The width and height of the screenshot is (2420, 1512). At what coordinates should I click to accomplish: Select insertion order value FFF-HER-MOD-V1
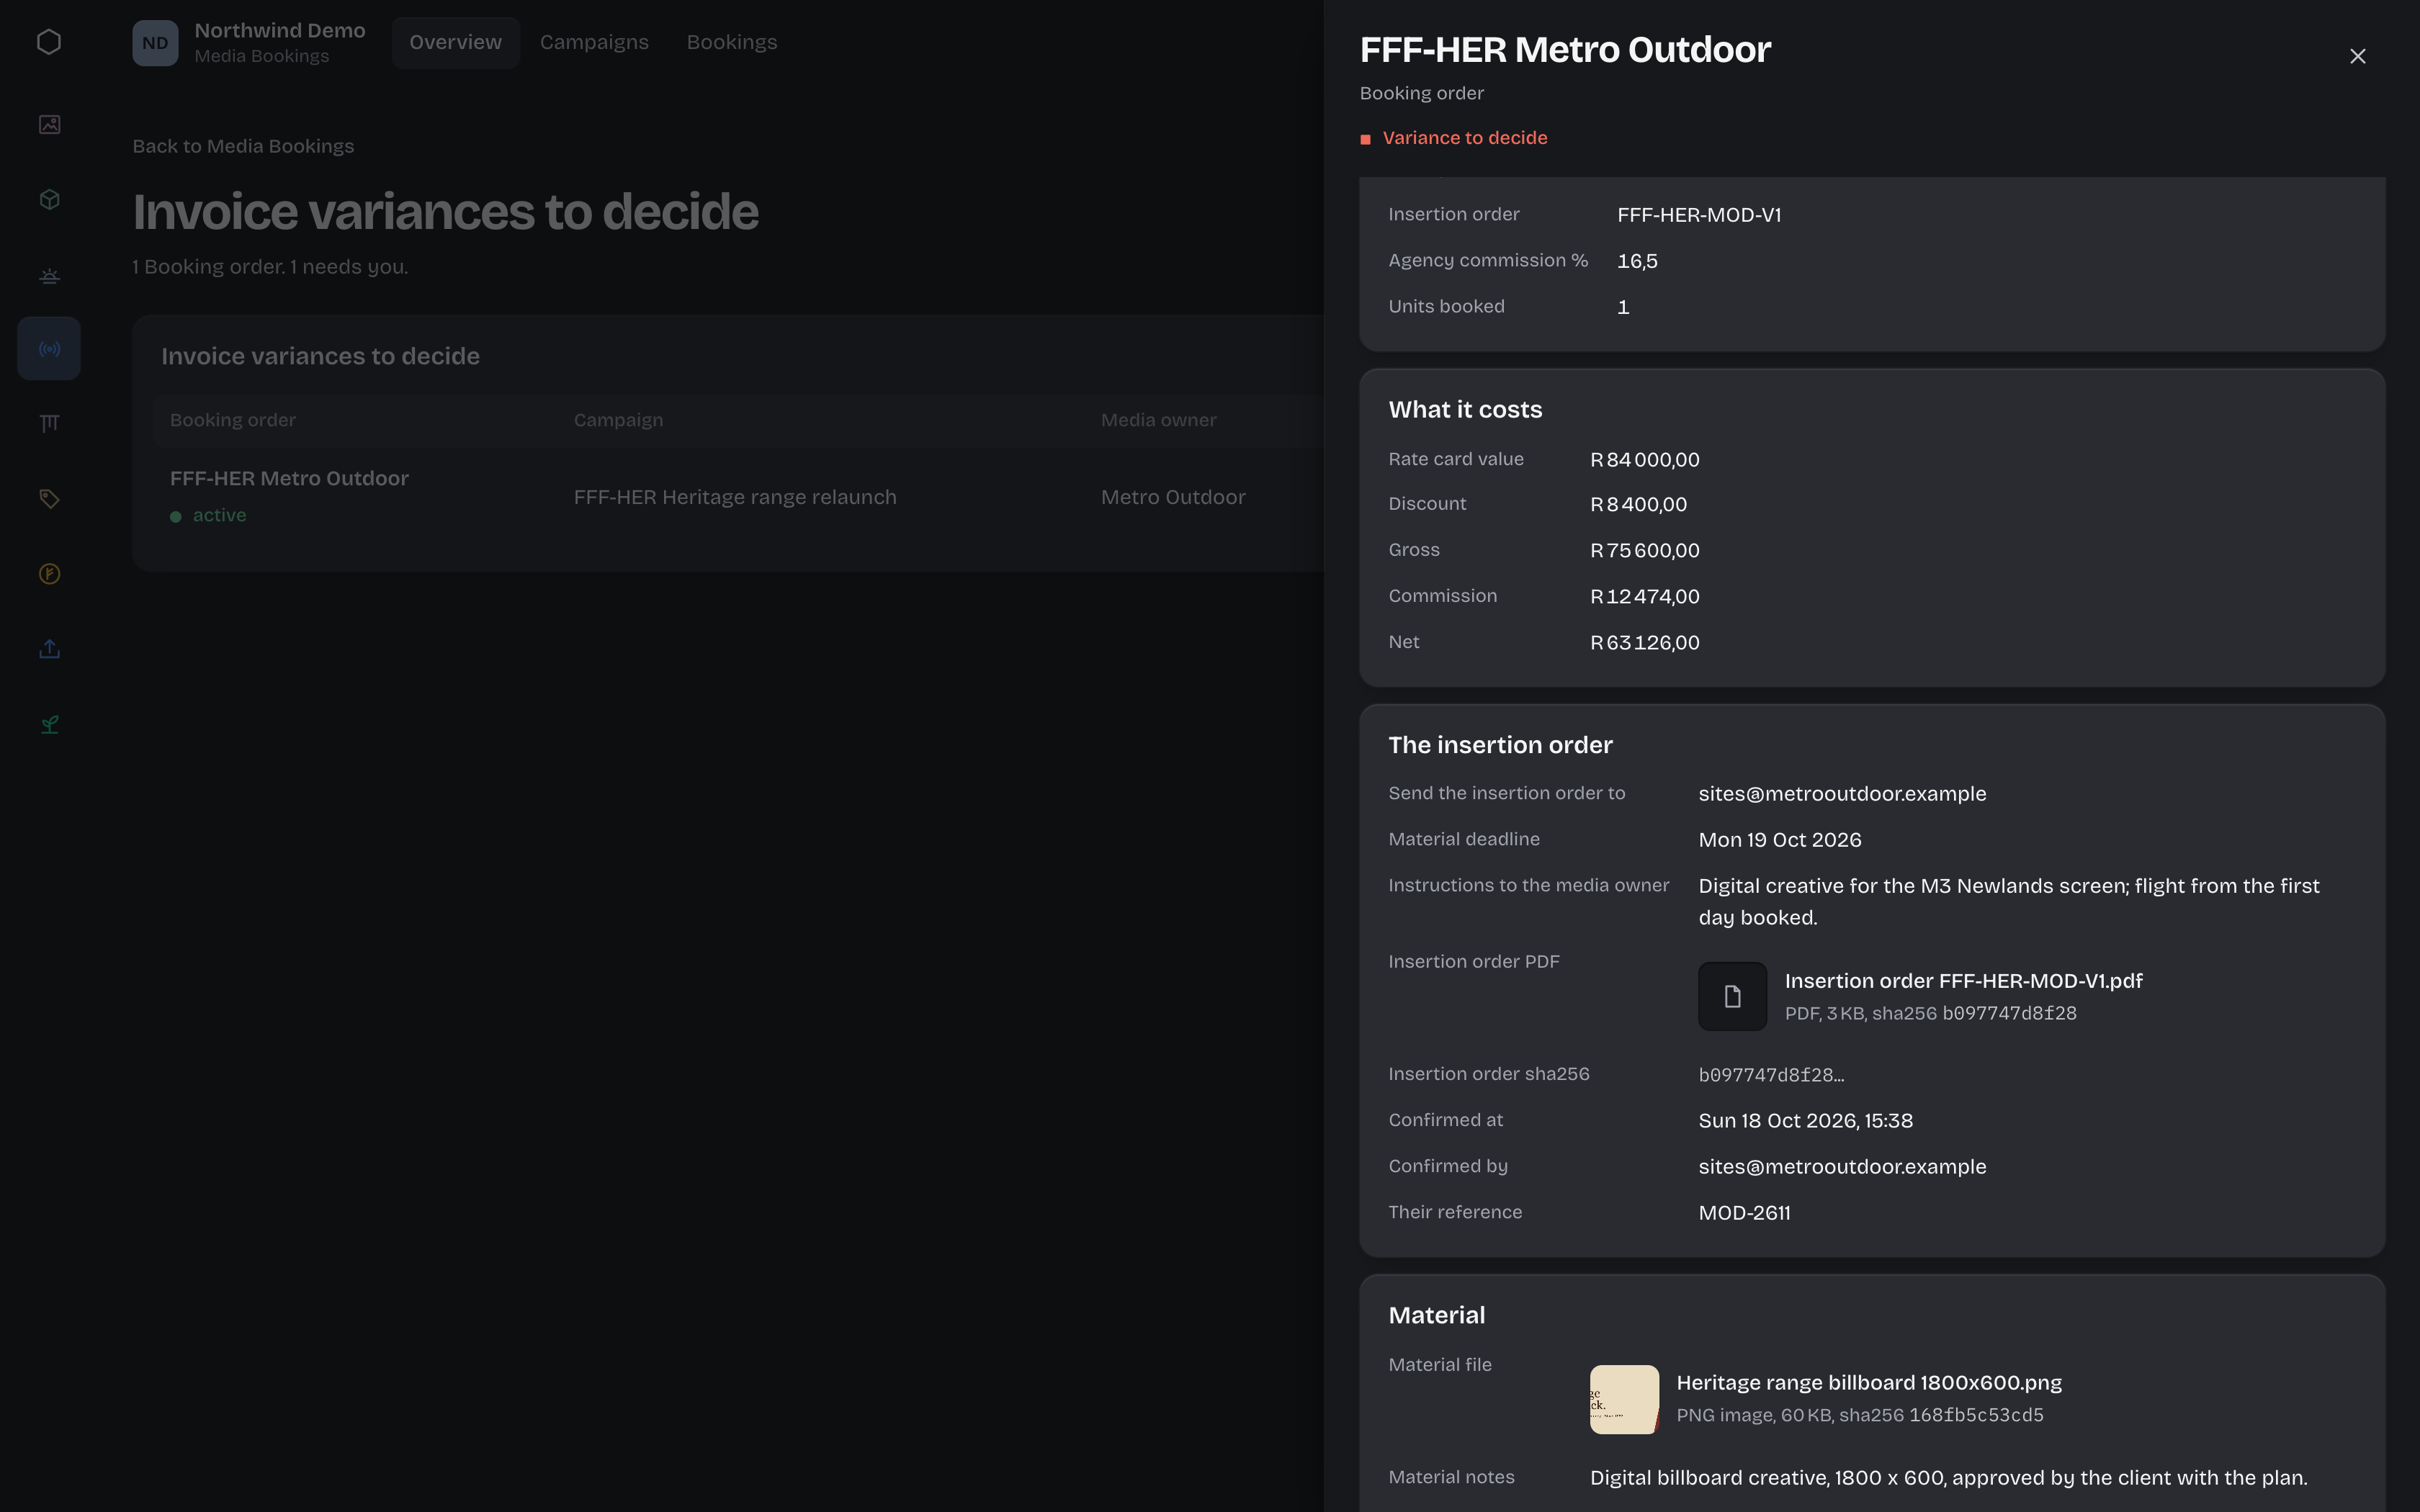pos(1699,215)
